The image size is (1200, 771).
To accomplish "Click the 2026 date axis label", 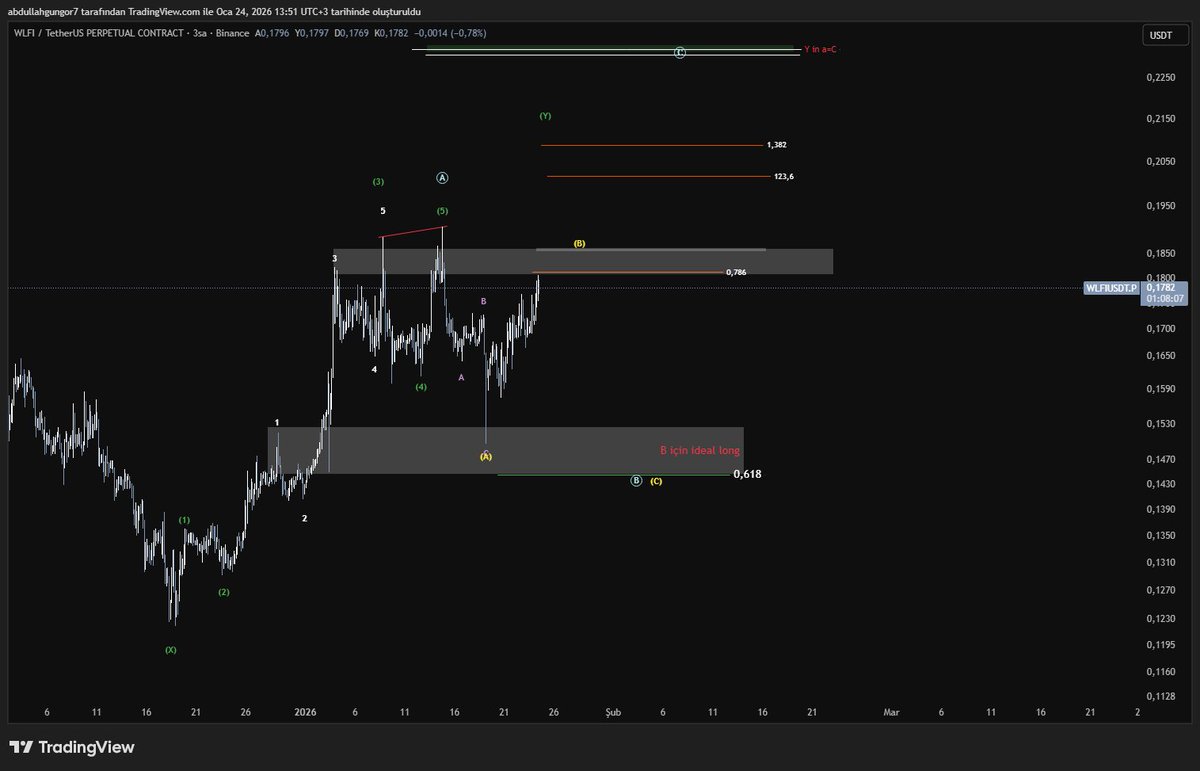I will click(305, 712).
